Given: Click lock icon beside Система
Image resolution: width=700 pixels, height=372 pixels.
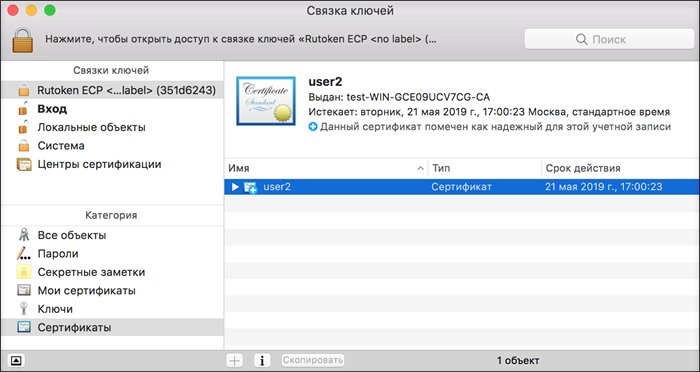Looking at the screenshot, I should point(24,146).
